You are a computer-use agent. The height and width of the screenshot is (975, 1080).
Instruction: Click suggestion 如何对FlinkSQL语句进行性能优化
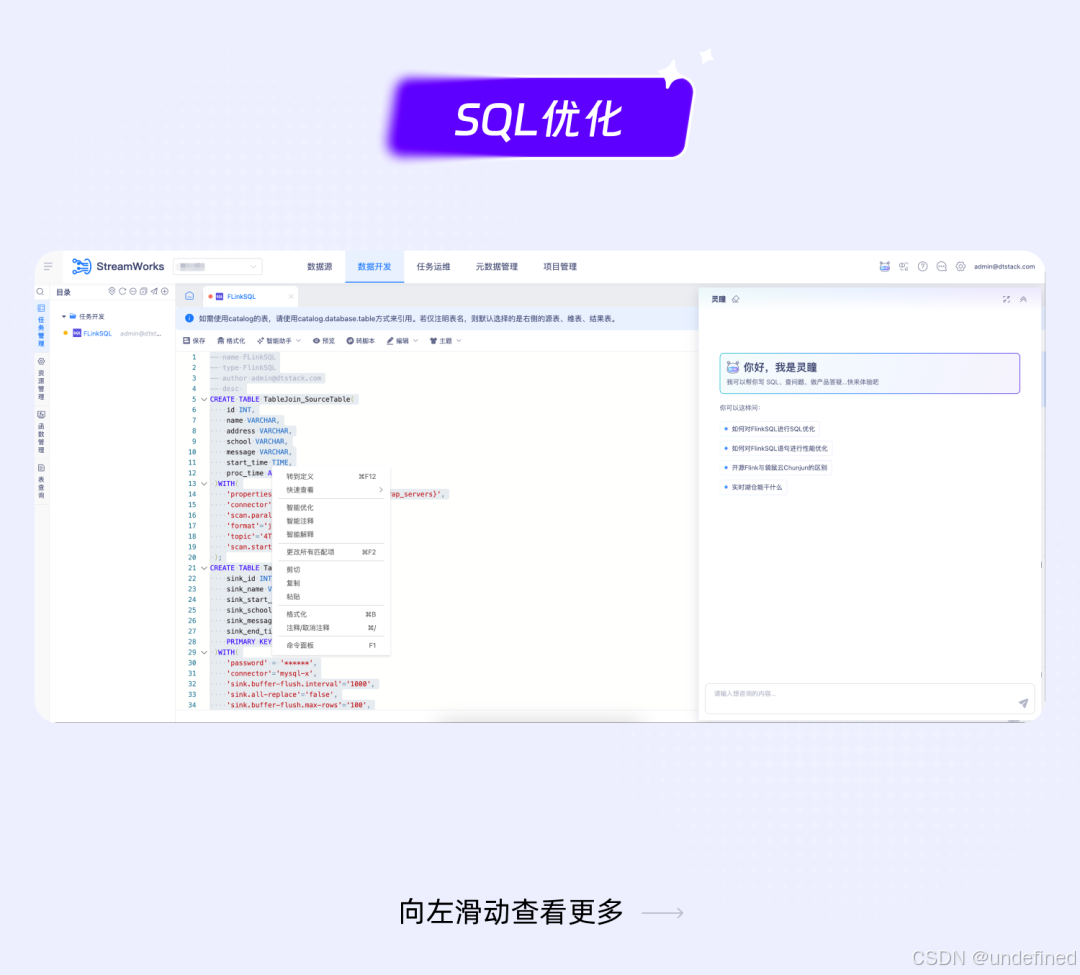pos(776,448)
